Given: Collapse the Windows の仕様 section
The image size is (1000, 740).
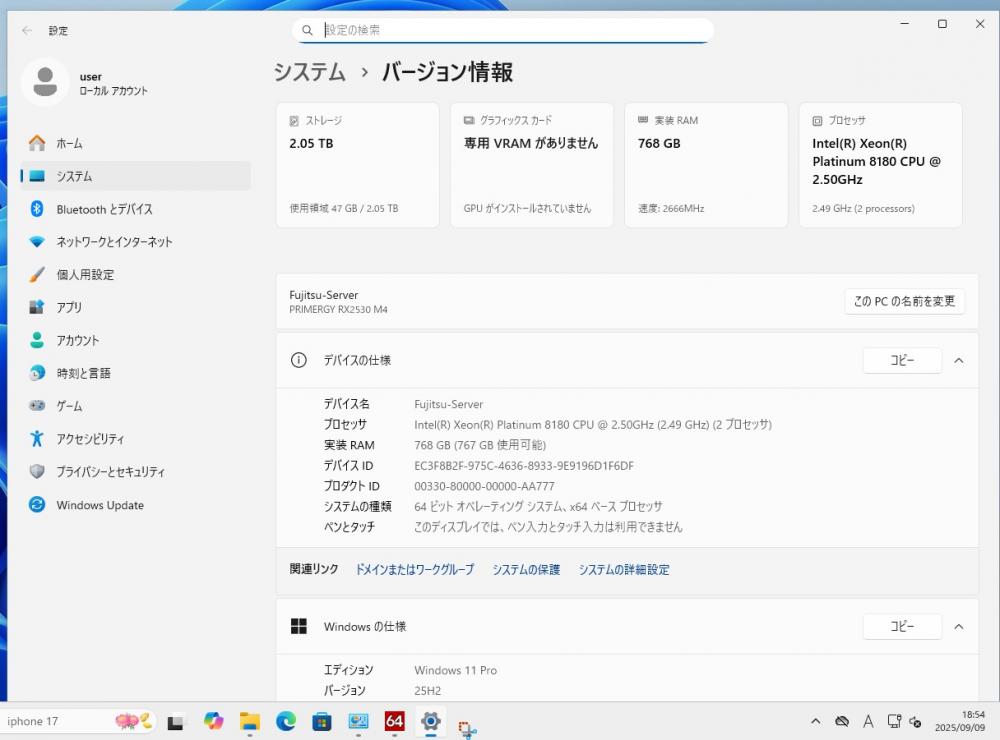Looking at the screenshot, I should click(x=959, y=626).
